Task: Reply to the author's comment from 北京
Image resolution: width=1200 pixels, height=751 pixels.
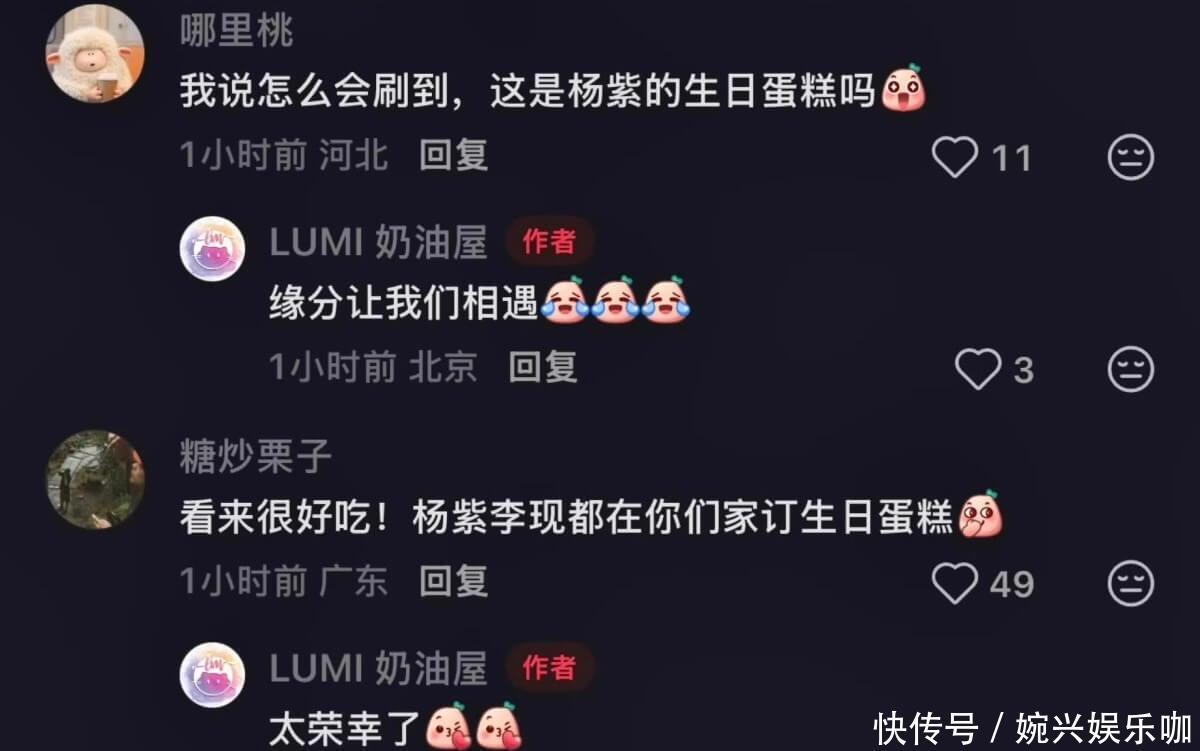Action: [542, 368]
